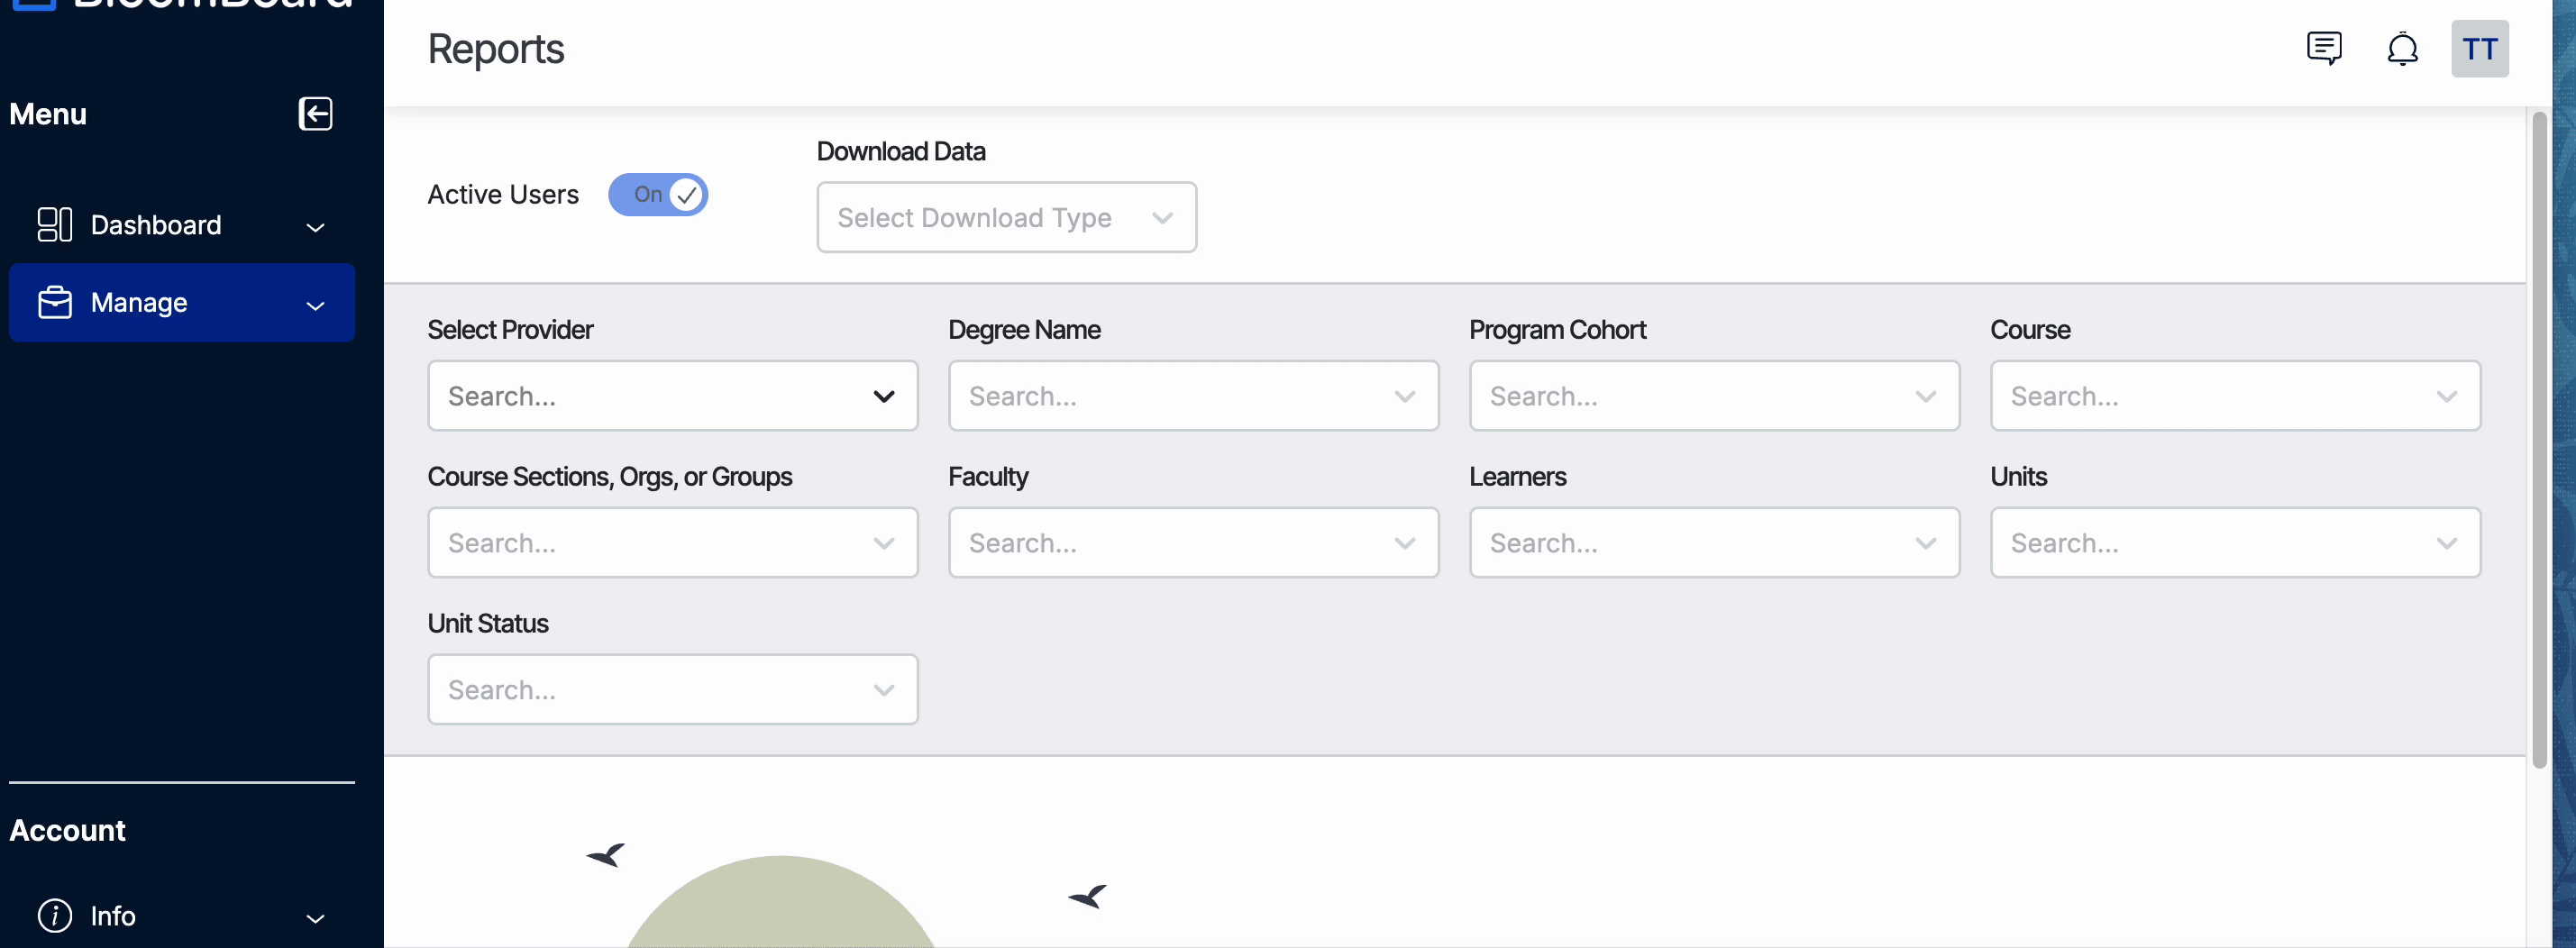Open the messages chat icon
The width and height of the screenshot is (2576, 948).
point(2324,48)
